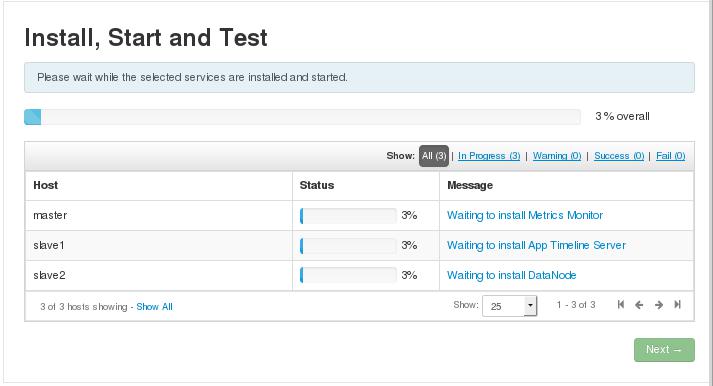Go to next page arrow
The image size is (713, 386).
(658, 305)
